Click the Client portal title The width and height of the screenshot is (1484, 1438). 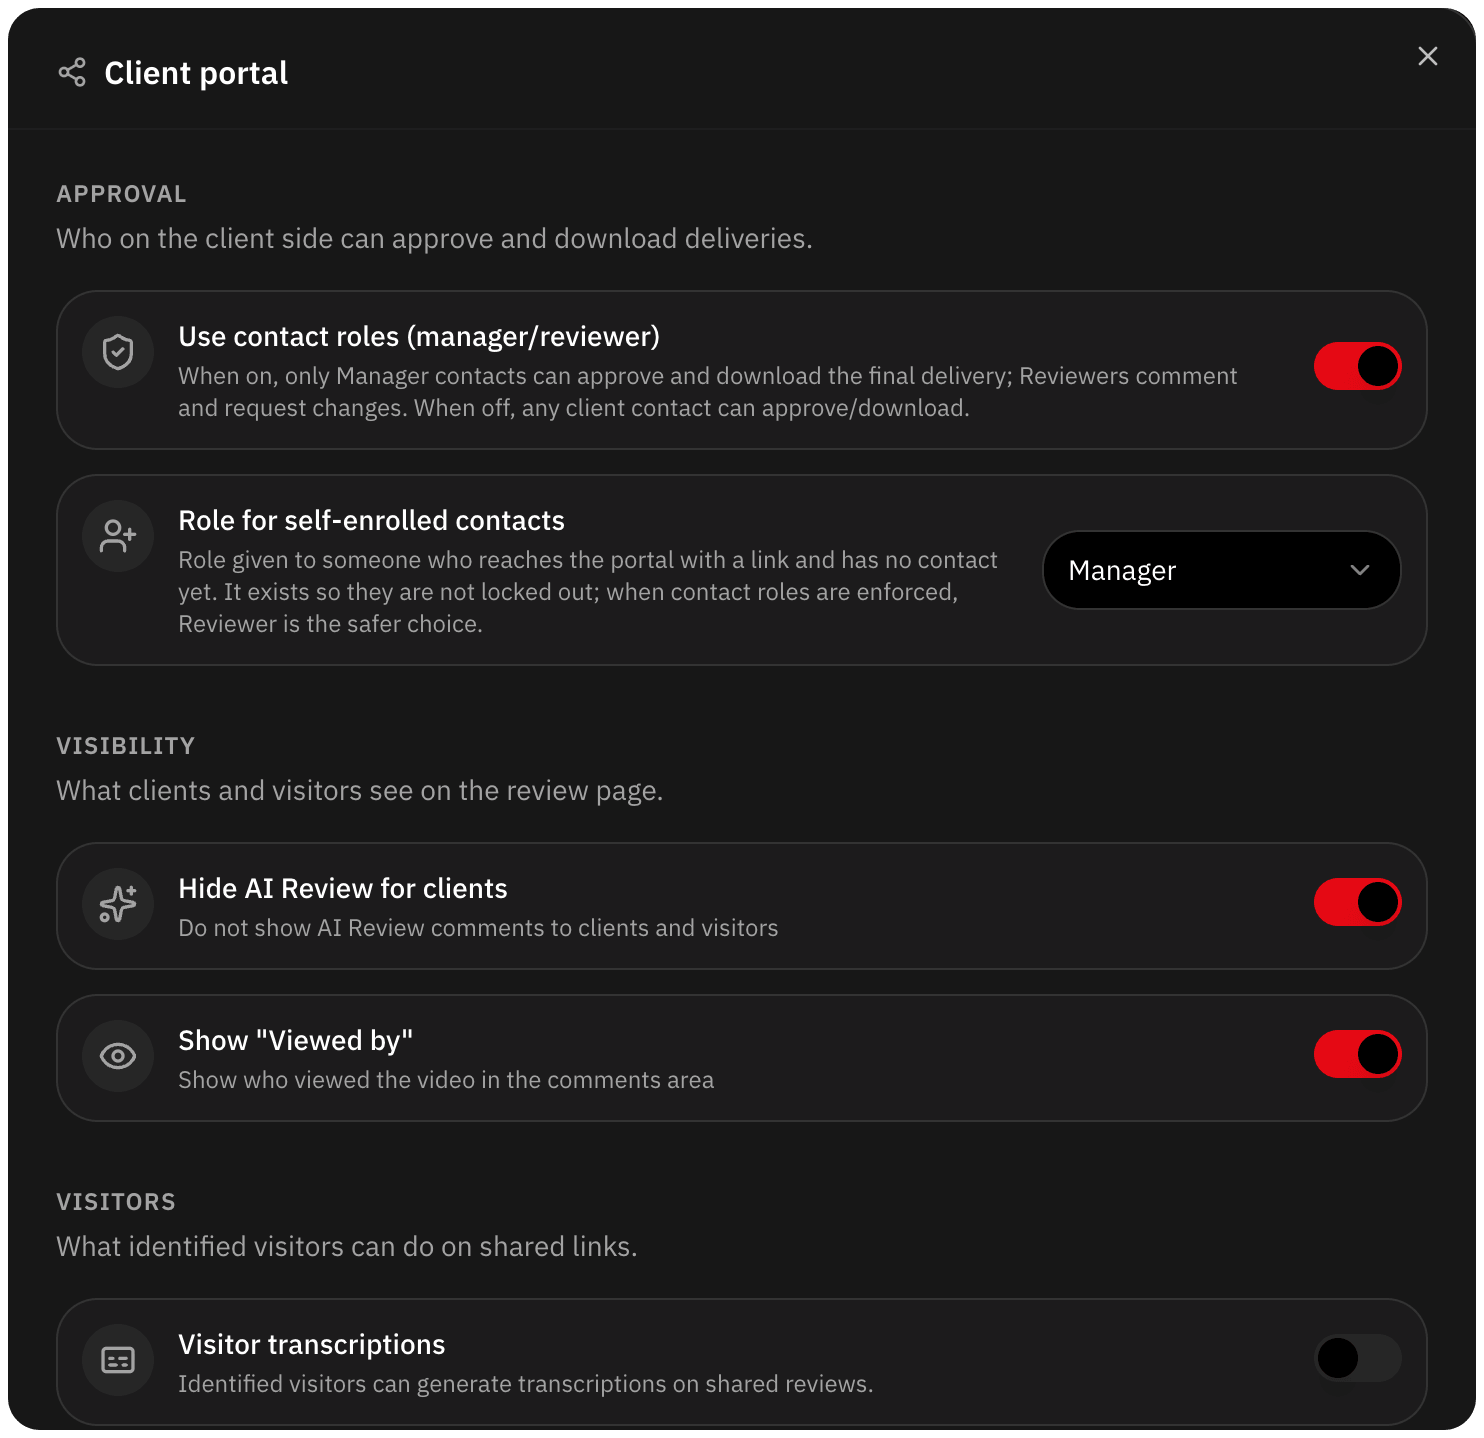click(196, 73)
